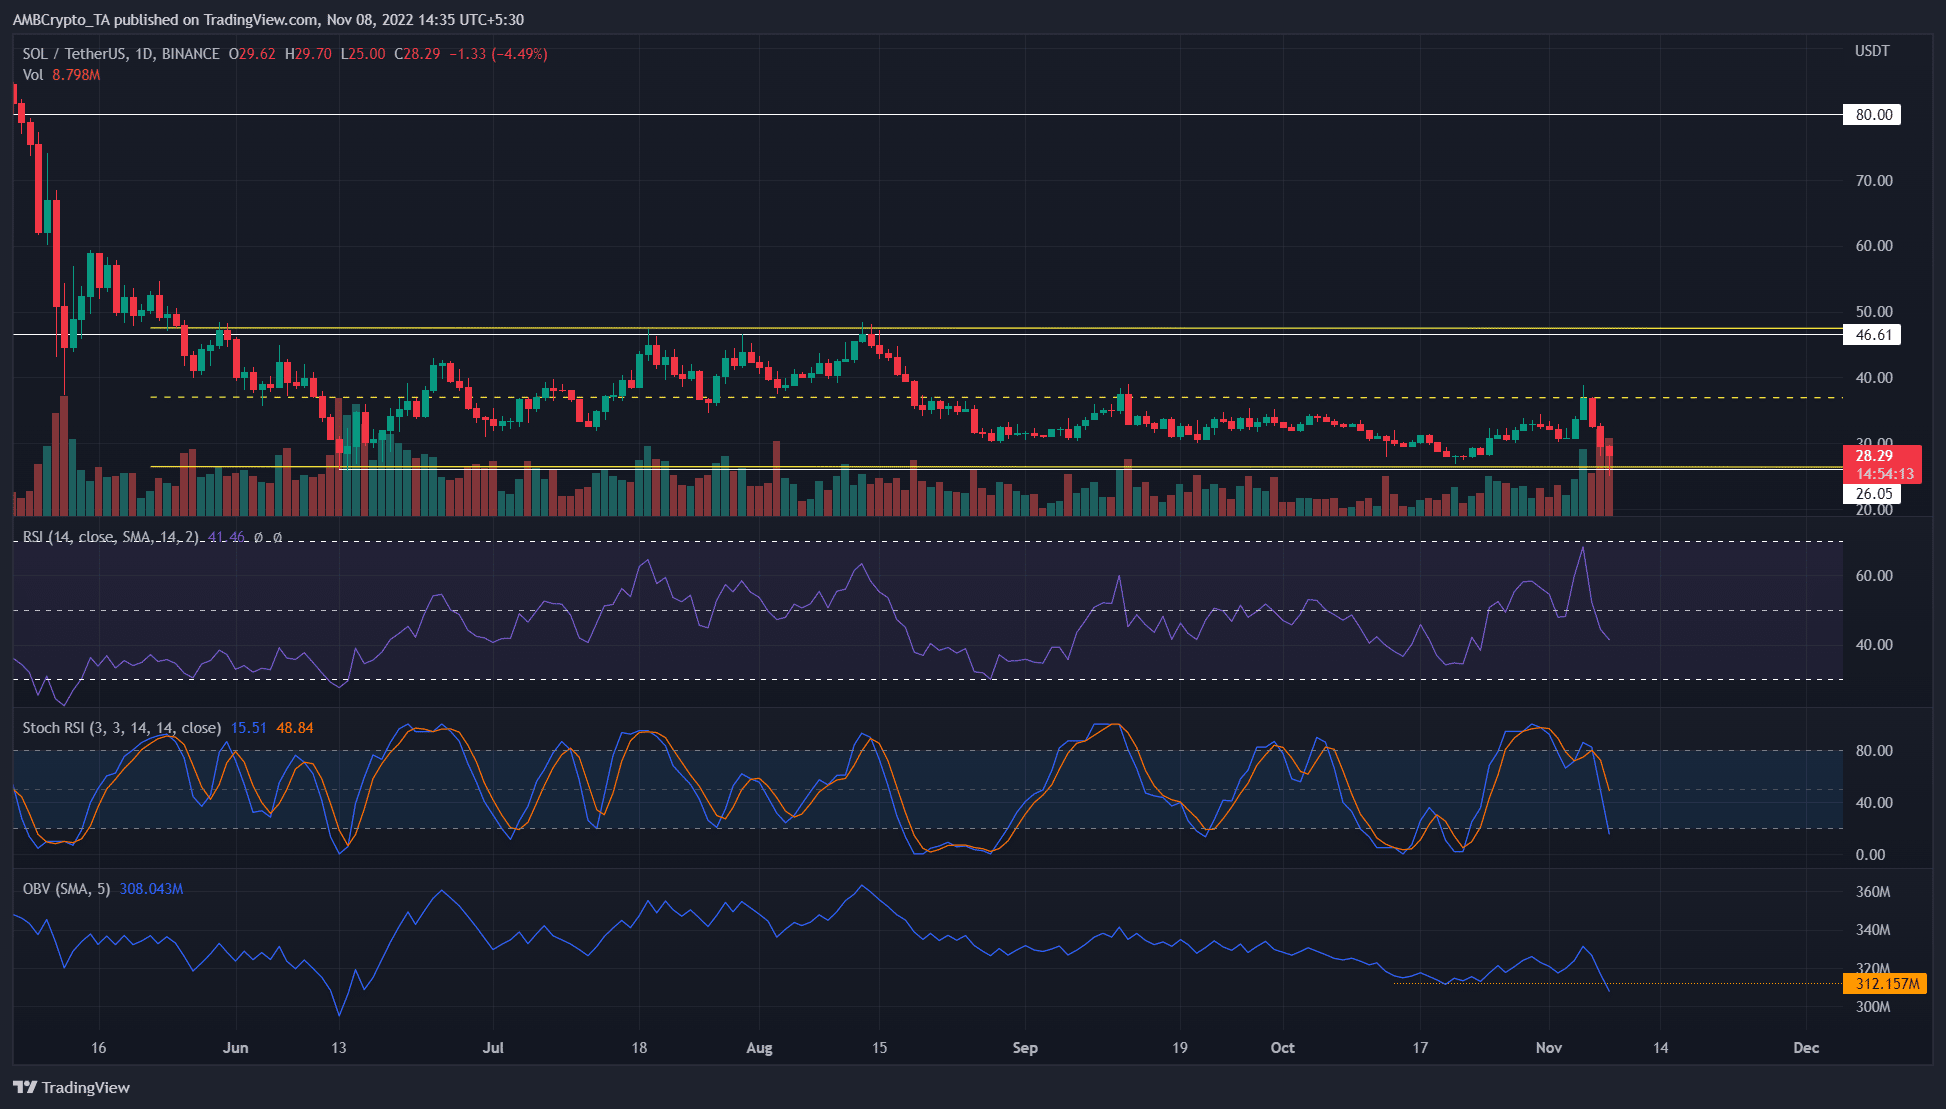Click the high price H29.70 value
1946x1109 pixels.
point(308,54)
